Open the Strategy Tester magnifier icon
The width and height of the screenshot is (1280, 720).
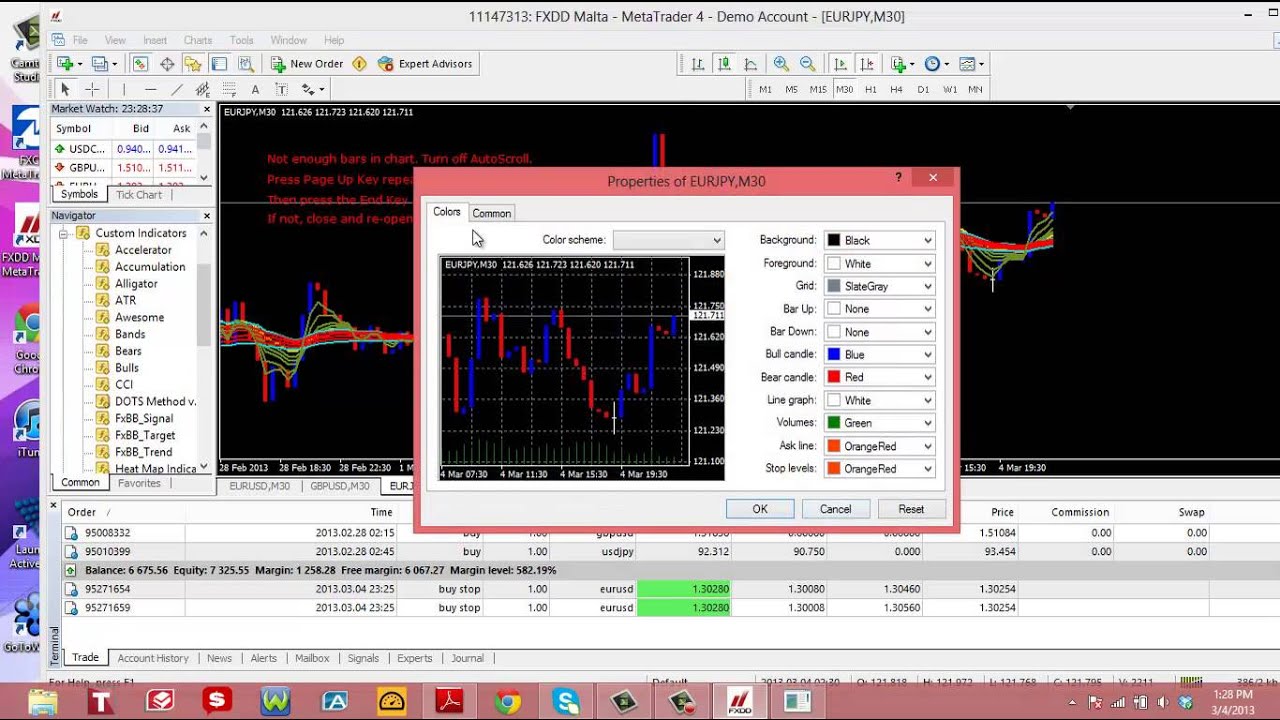[245, 64]
